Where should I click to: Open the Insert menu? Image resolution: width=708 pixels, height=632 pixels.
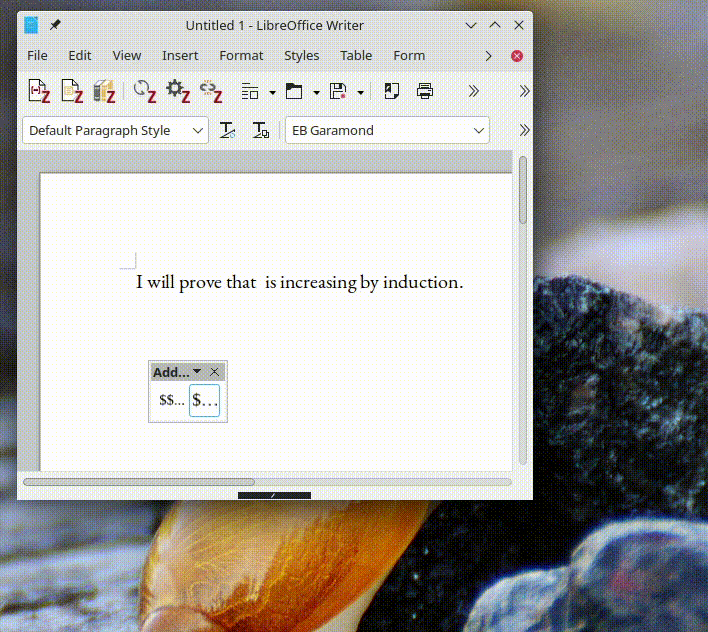(x=180, y=56)
